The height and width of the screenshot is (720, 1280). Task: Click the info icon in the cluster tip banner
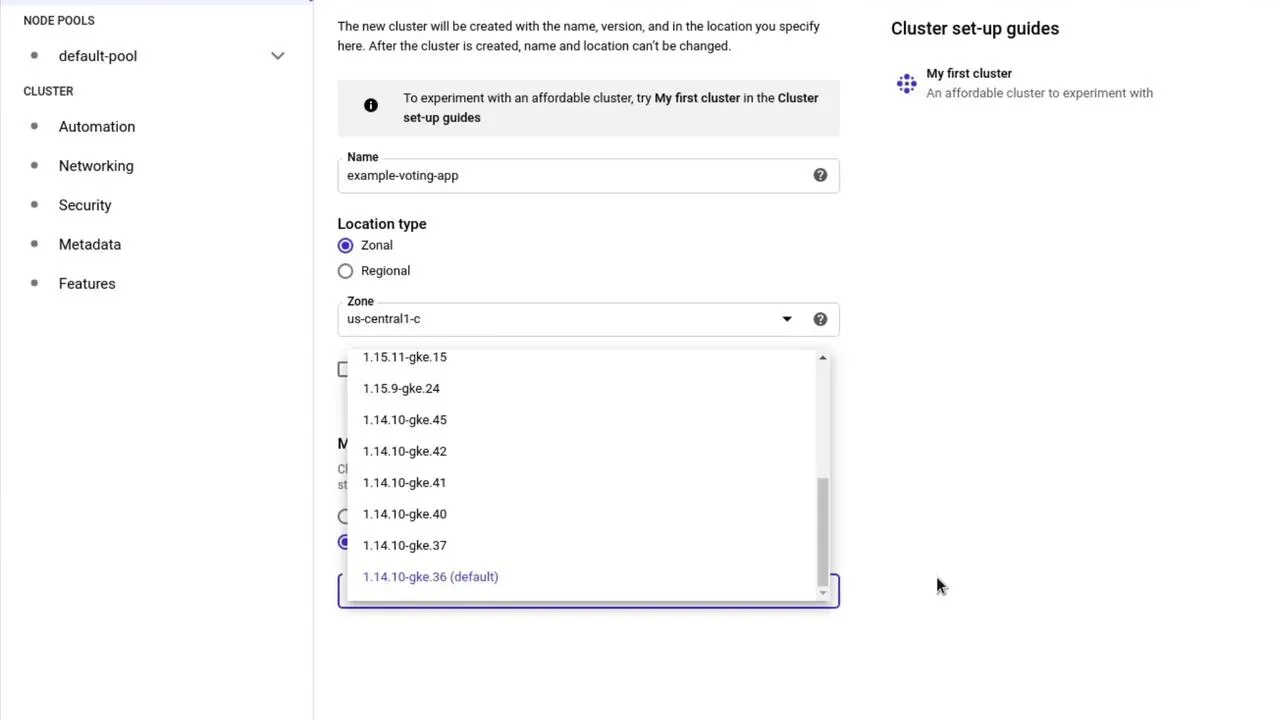[370, 105]
